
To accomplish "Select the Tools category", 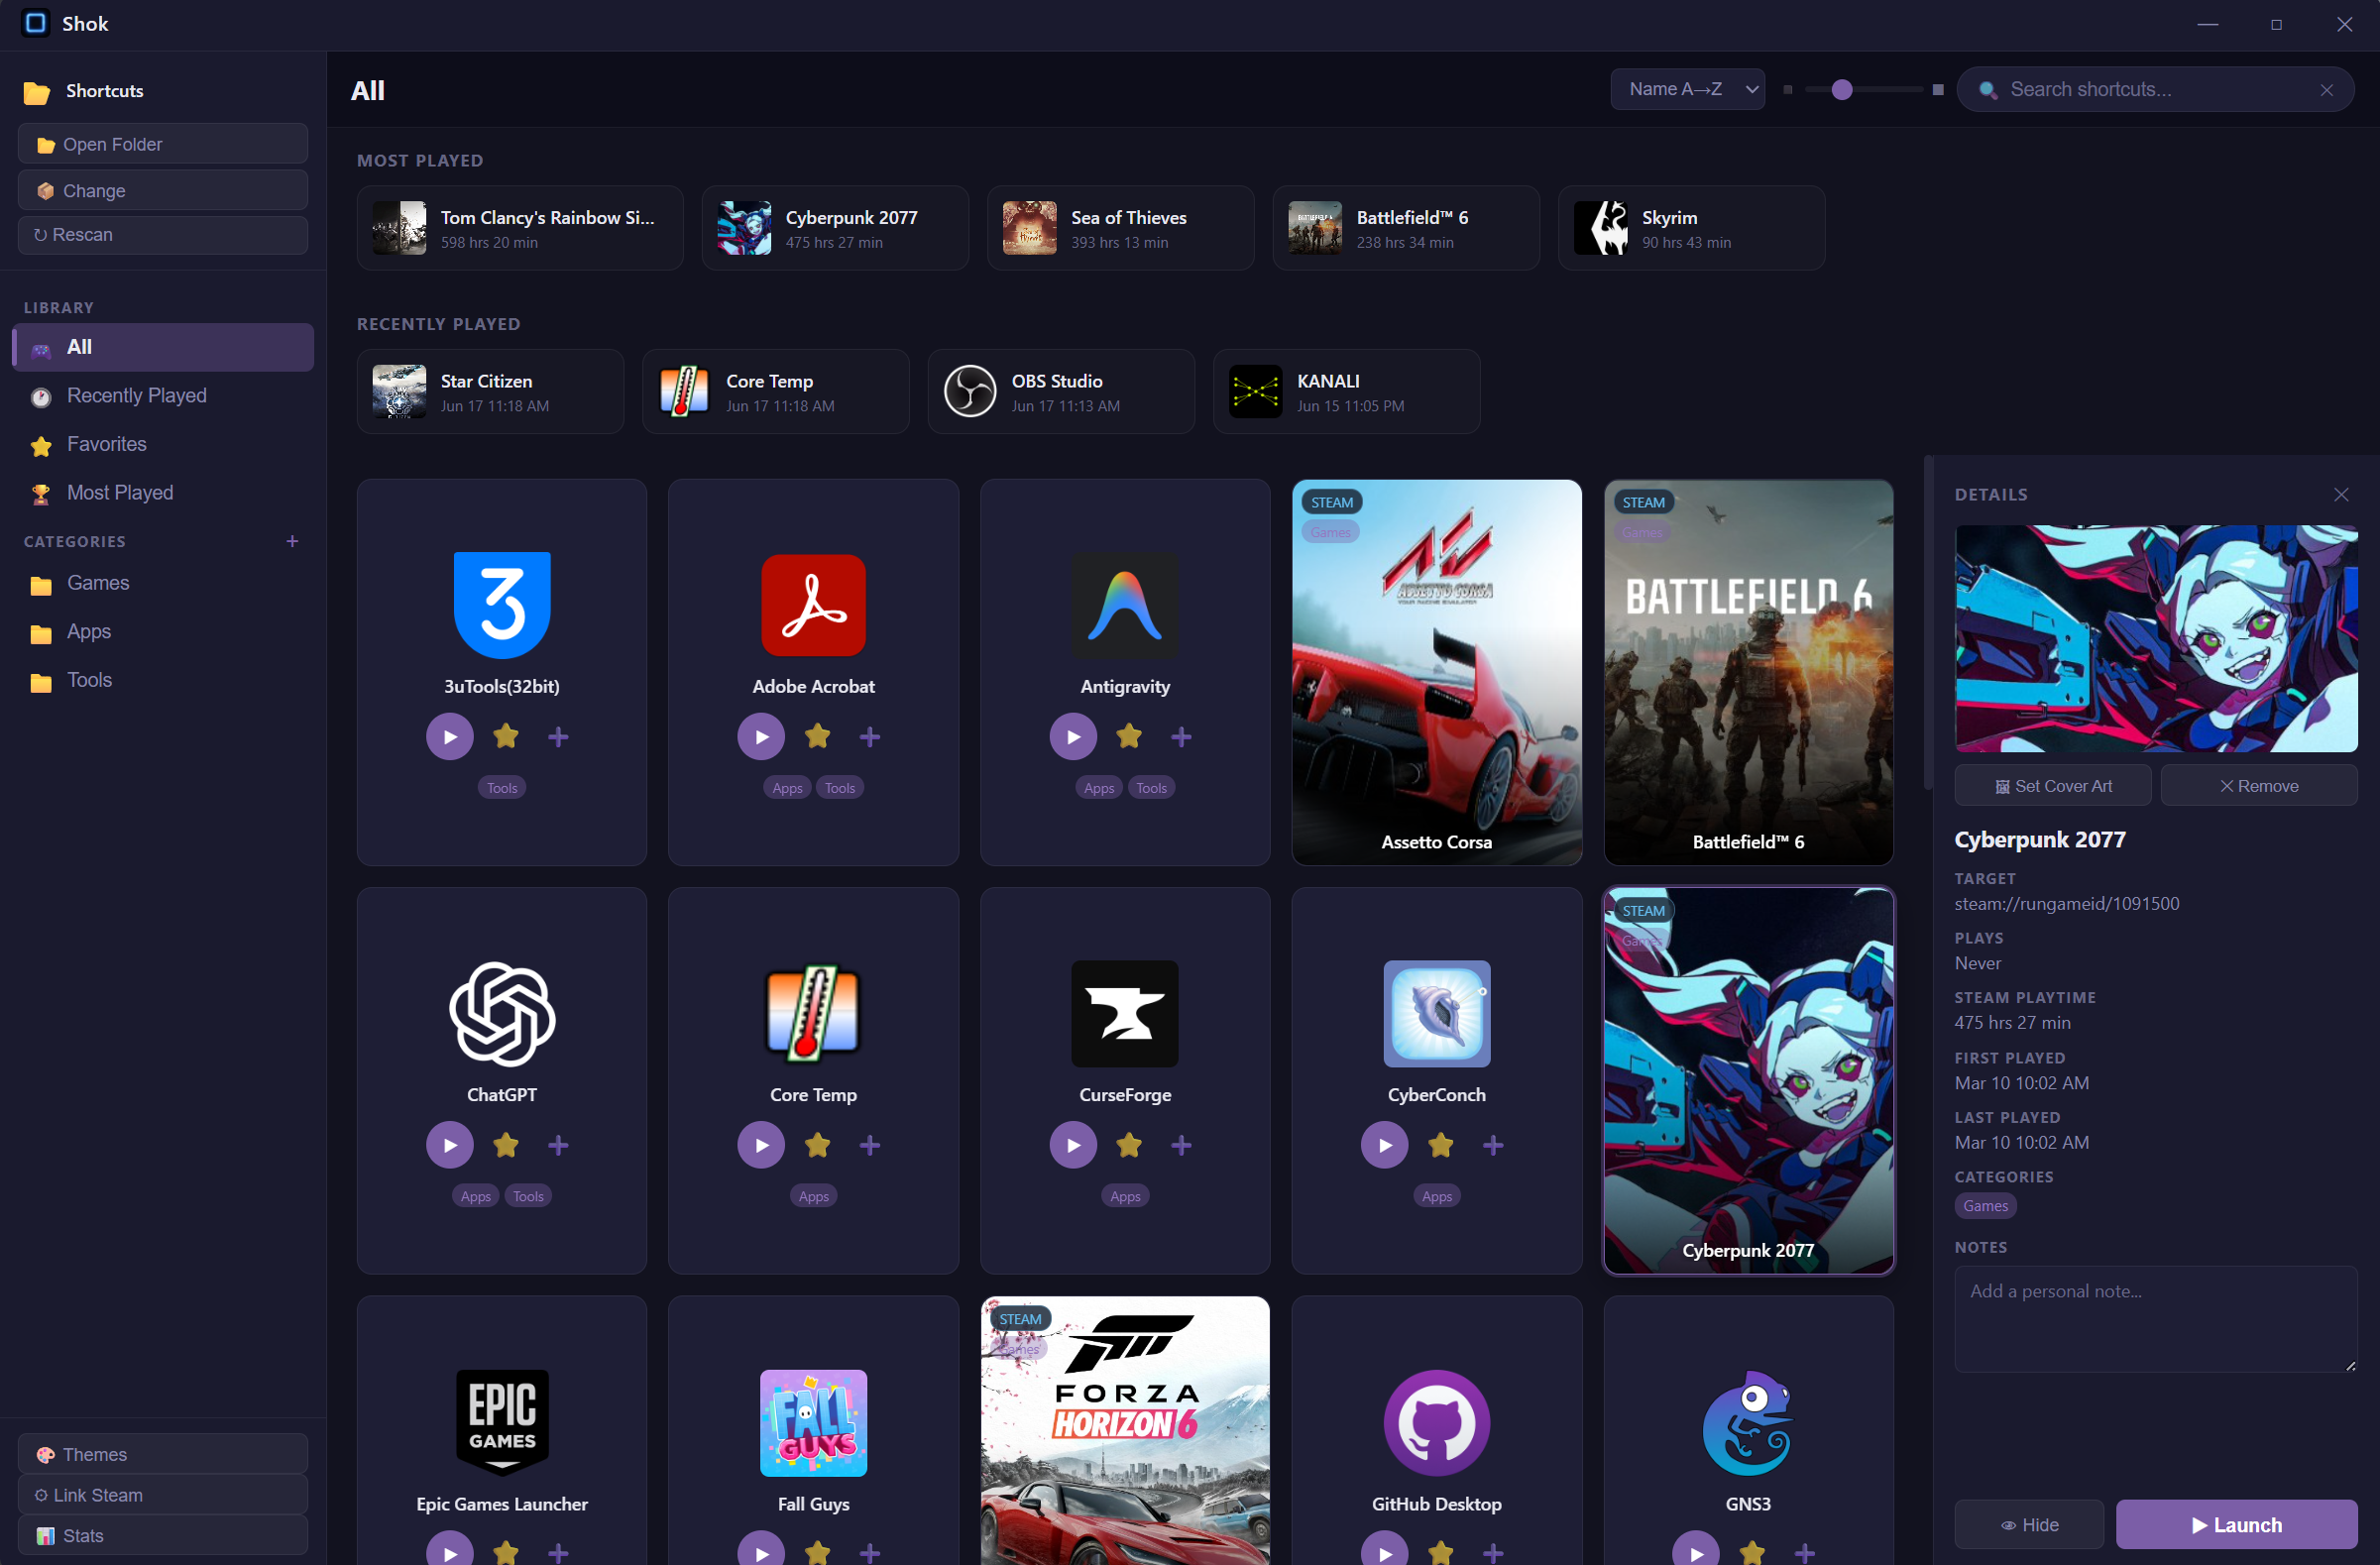I will pos(163,680).
